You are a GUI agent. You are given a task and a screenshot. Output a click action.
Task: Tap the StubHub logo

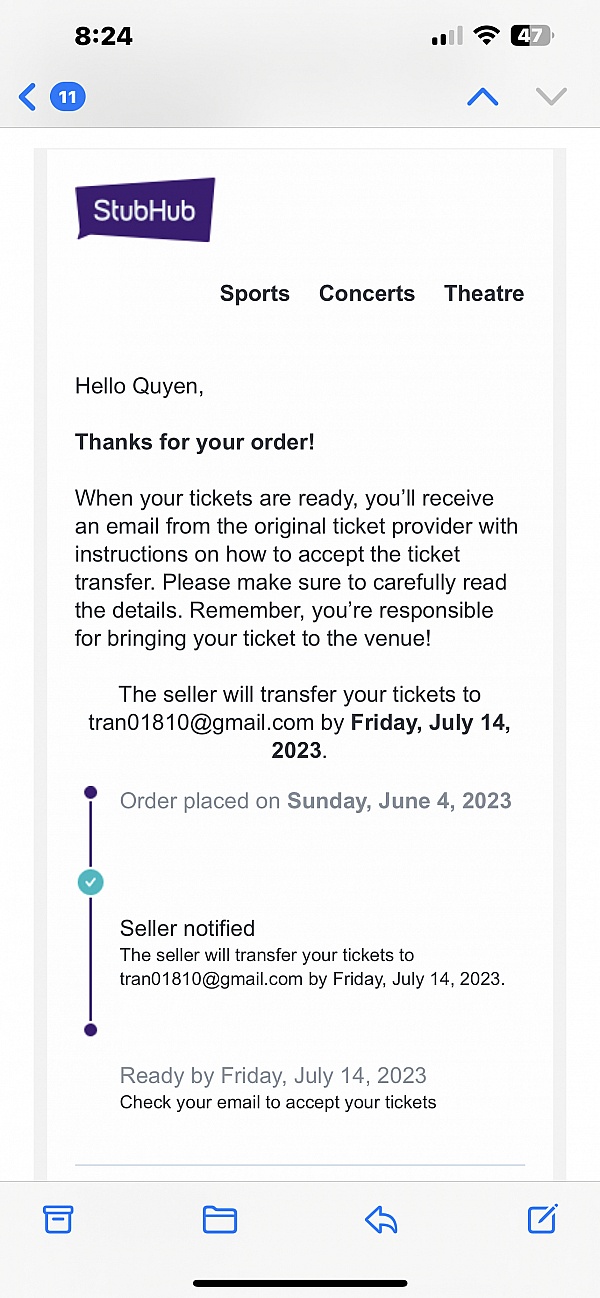pos(144,208)
